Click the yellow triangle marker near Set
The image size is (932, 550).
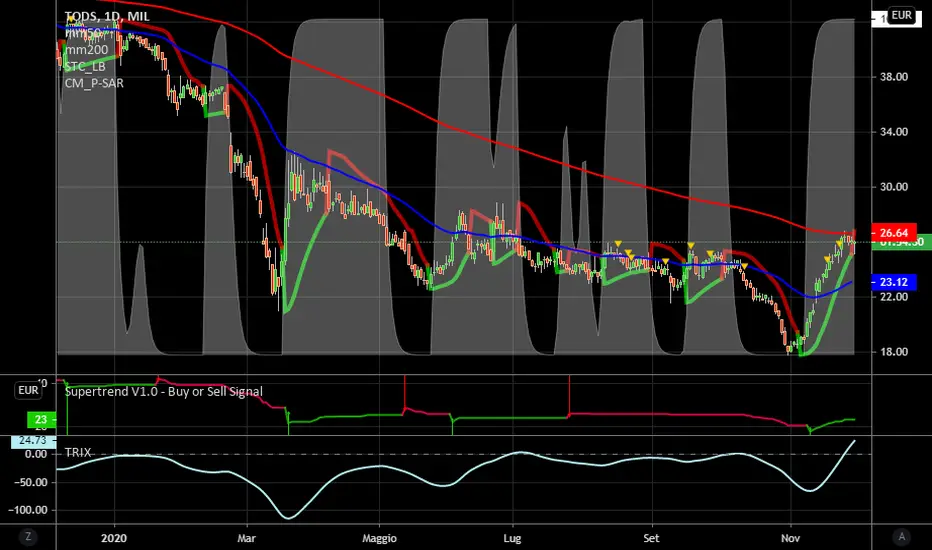pos(665,262)
